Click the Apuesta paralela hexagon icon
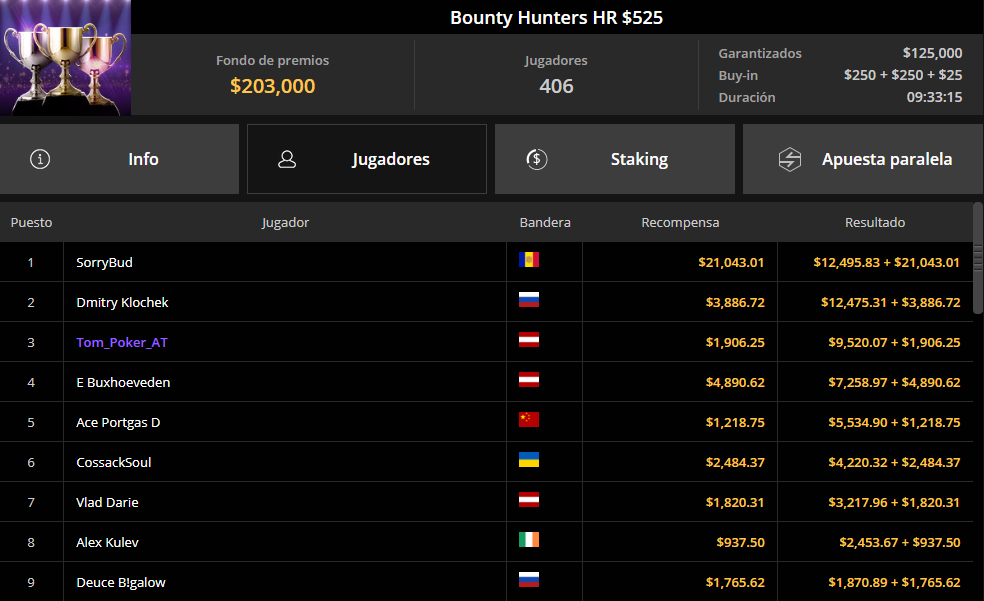The height and width of the screenshot is (601, 984). click(789, 159)
